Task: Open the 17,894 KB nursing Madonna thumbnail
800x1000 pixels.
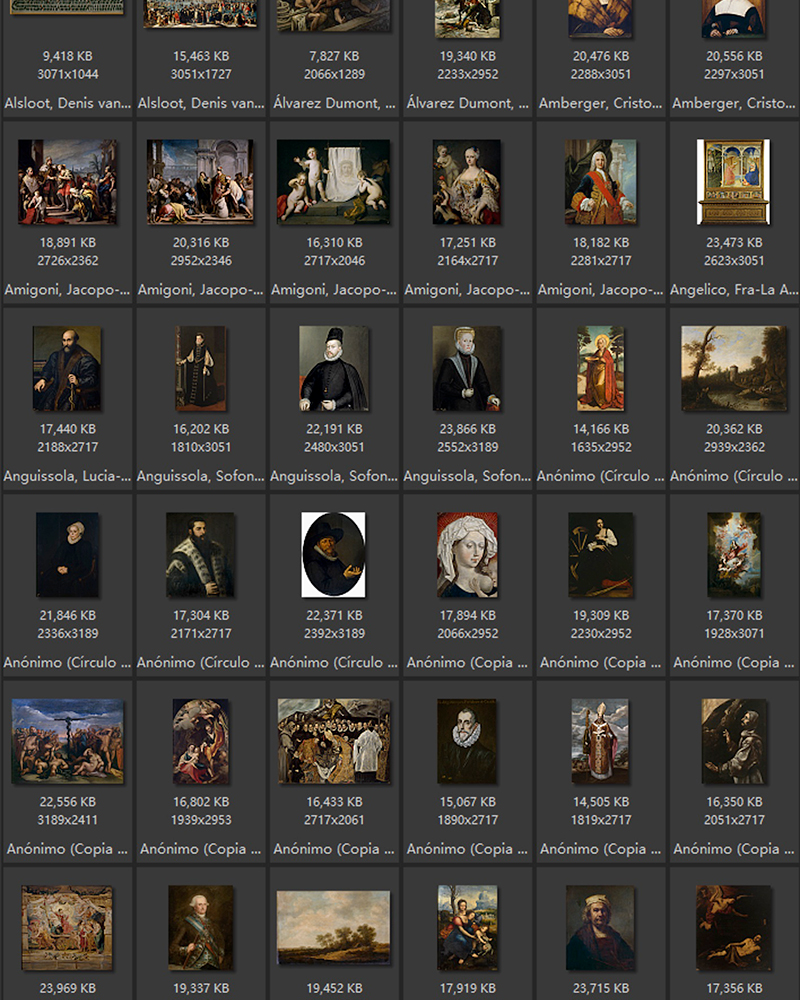Action: point(467,554)
